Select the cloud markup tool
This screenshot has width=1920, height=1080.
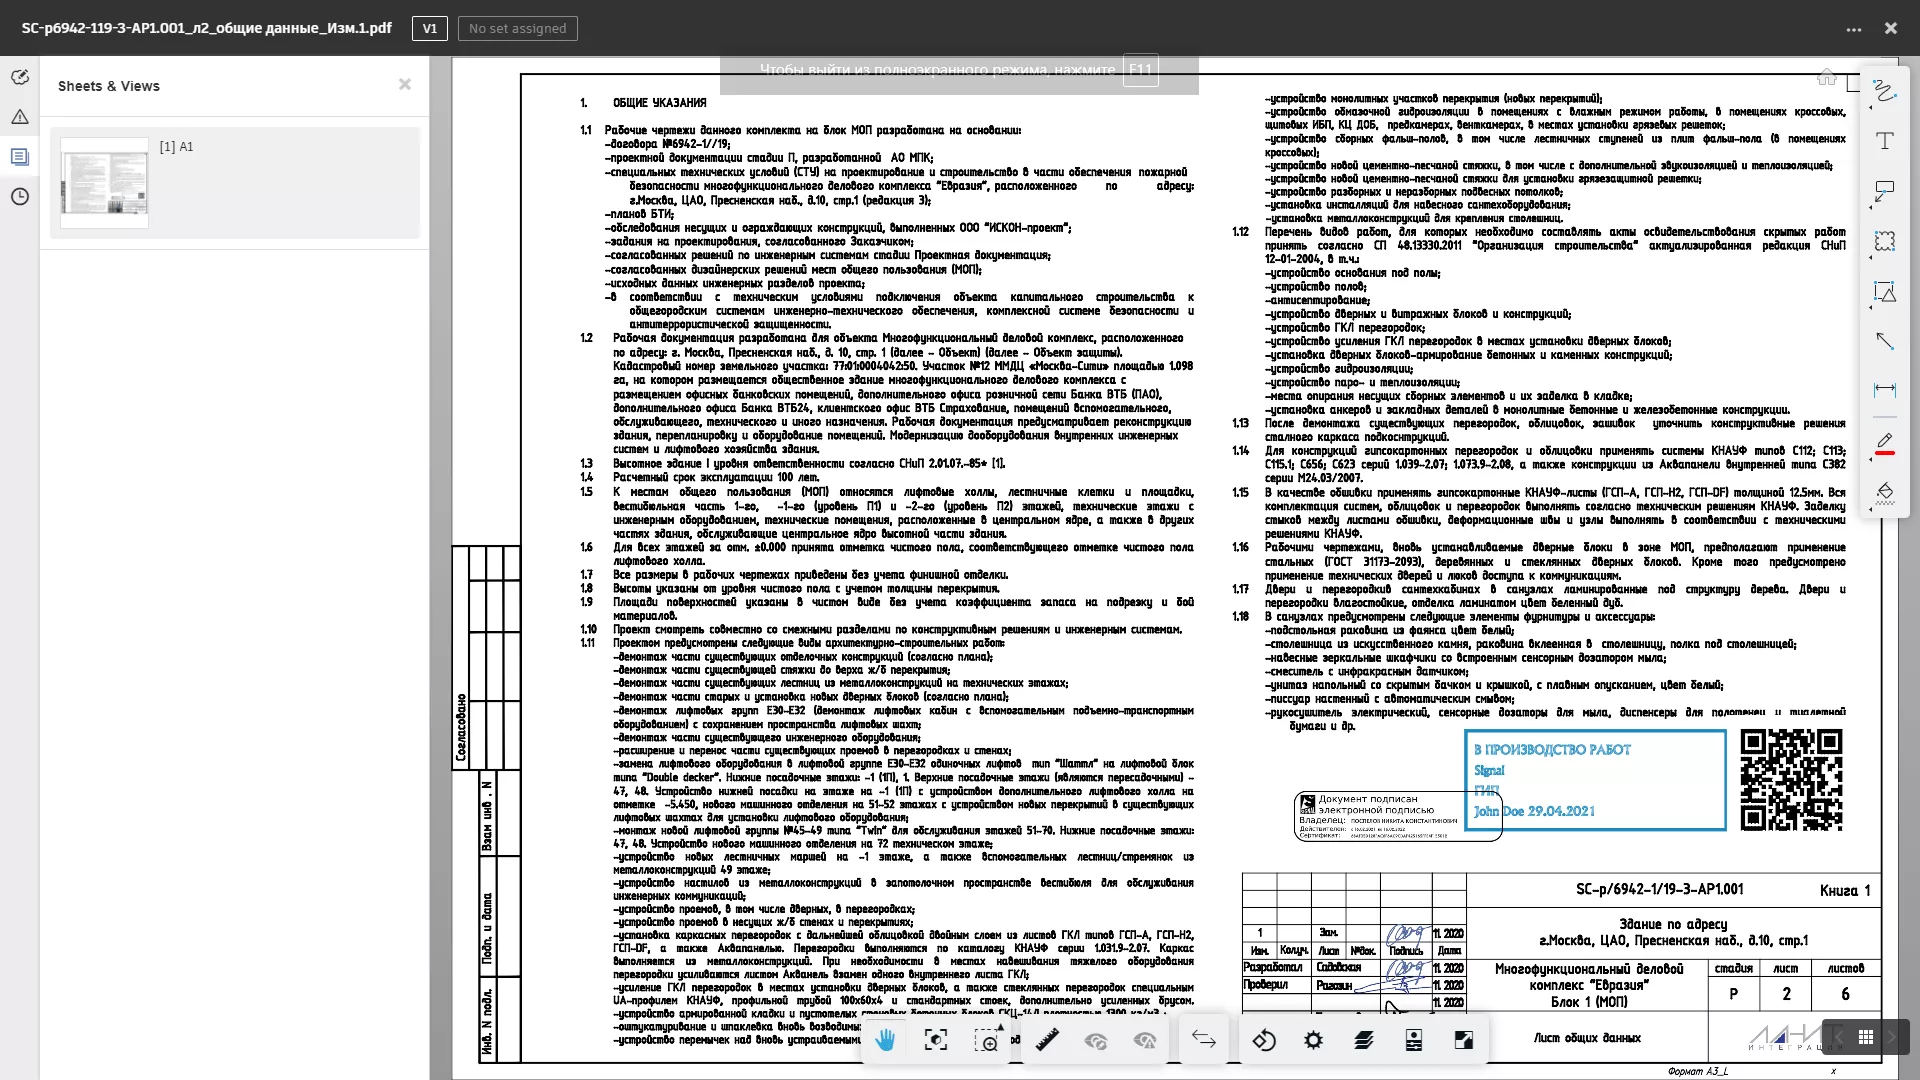pos(1884,241)
